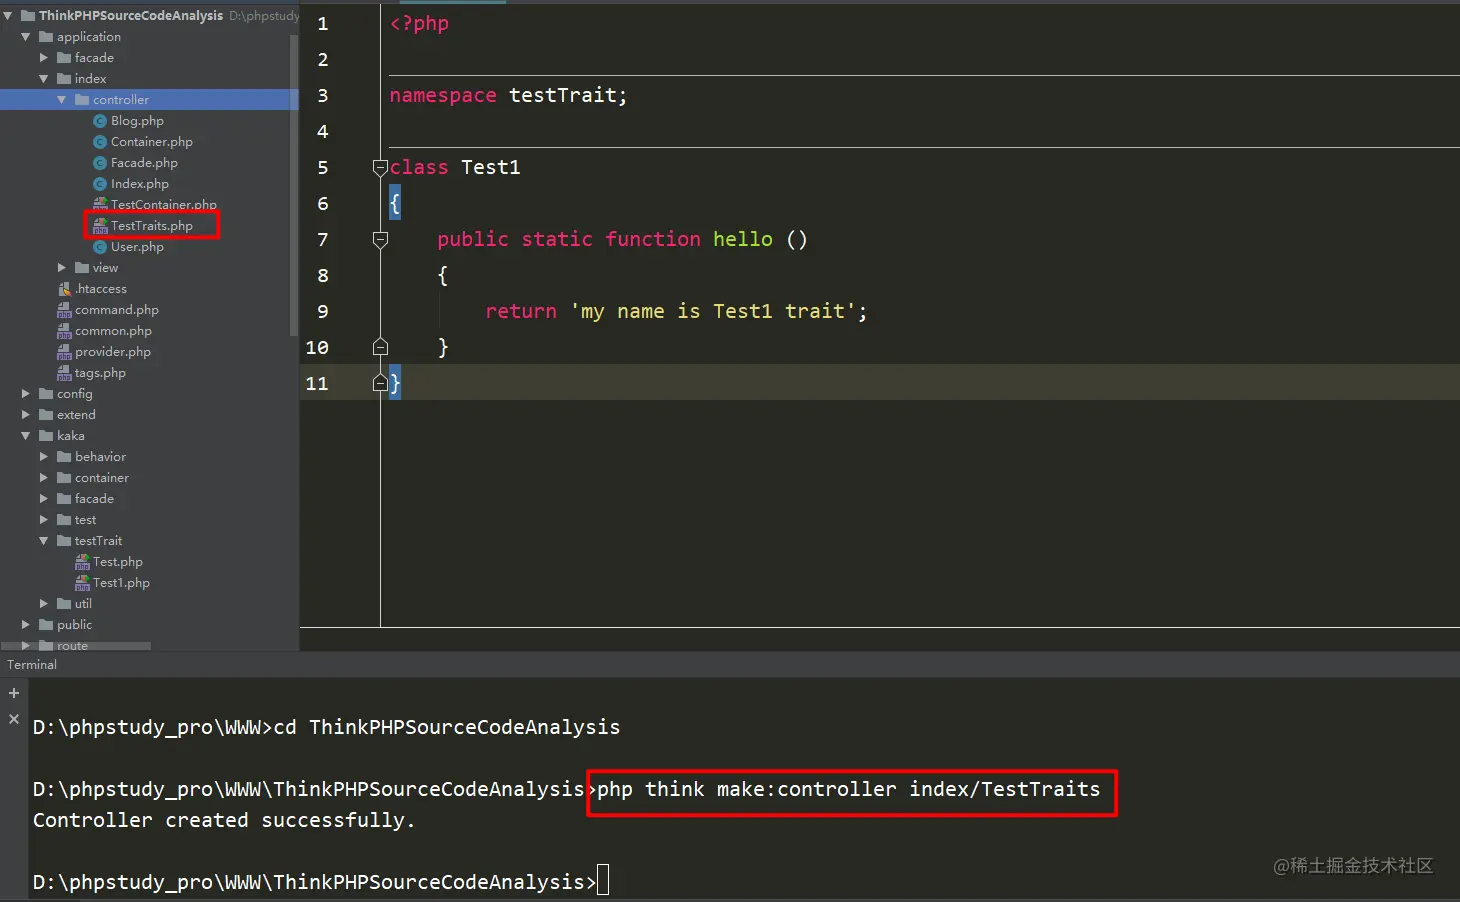The height and width of the screenshot is (902, 1460).
Task: Expand the util folder arrow
Action: click(44, 604)
